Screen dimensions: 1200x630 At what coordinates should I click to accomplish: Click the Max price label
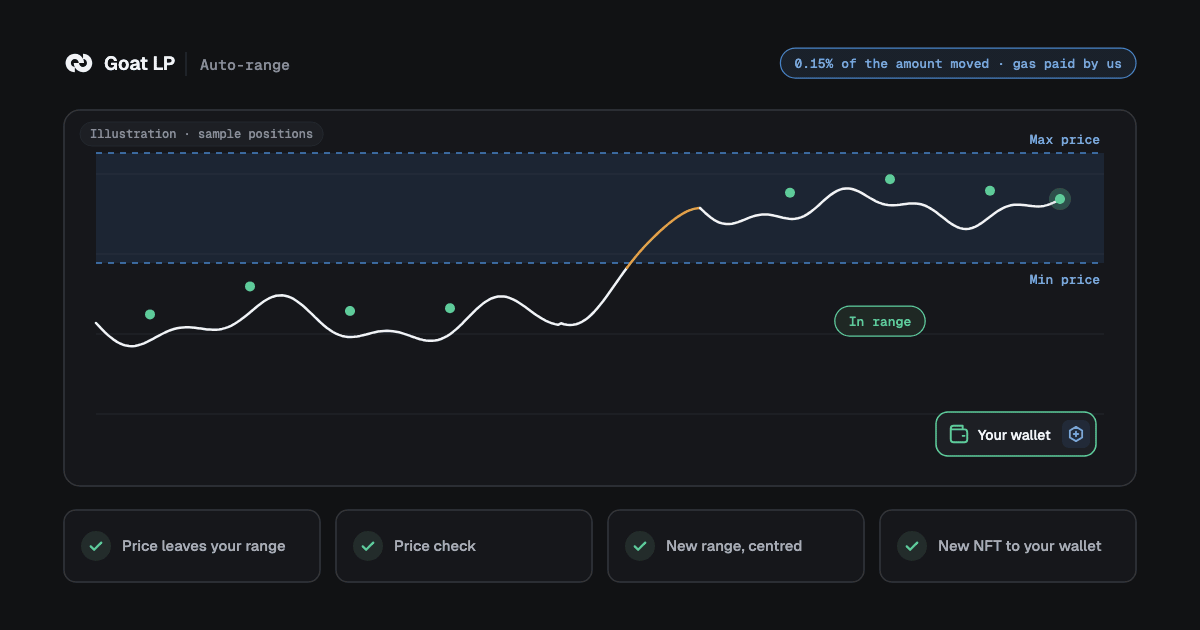tap(1064, 140)
